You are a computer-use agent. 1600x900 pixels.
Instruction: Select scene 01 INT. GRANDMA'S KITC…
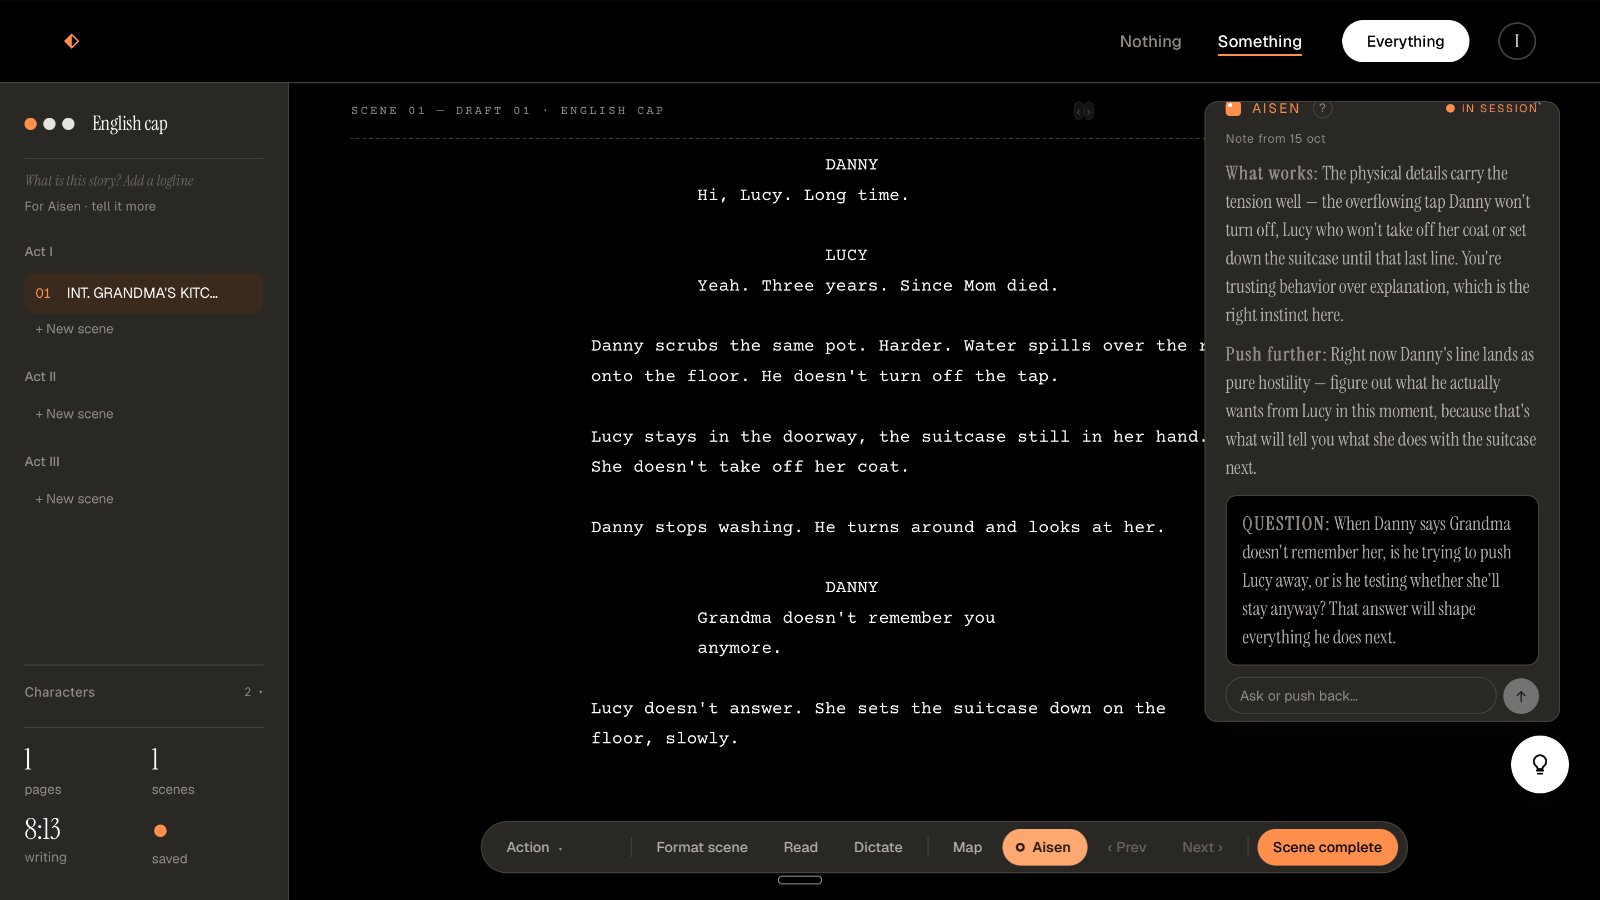143,293
